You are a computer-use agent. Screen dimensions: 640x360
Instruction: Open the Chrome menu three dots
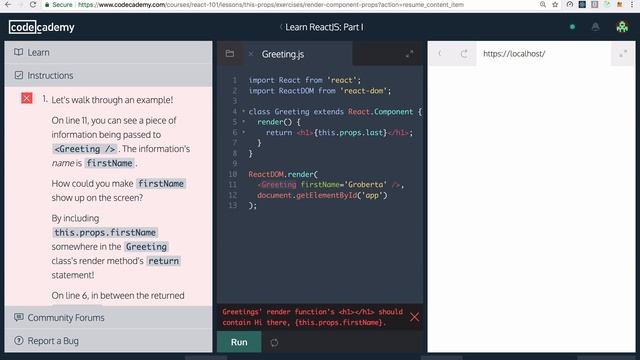(632, 4)
